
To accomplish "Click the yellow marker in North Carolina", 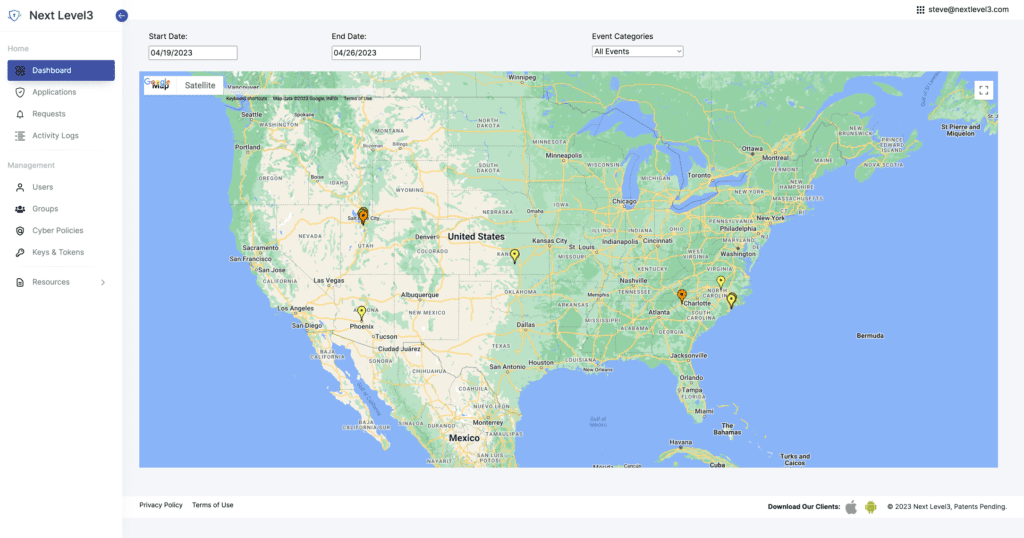I will (x=721, y=283).
